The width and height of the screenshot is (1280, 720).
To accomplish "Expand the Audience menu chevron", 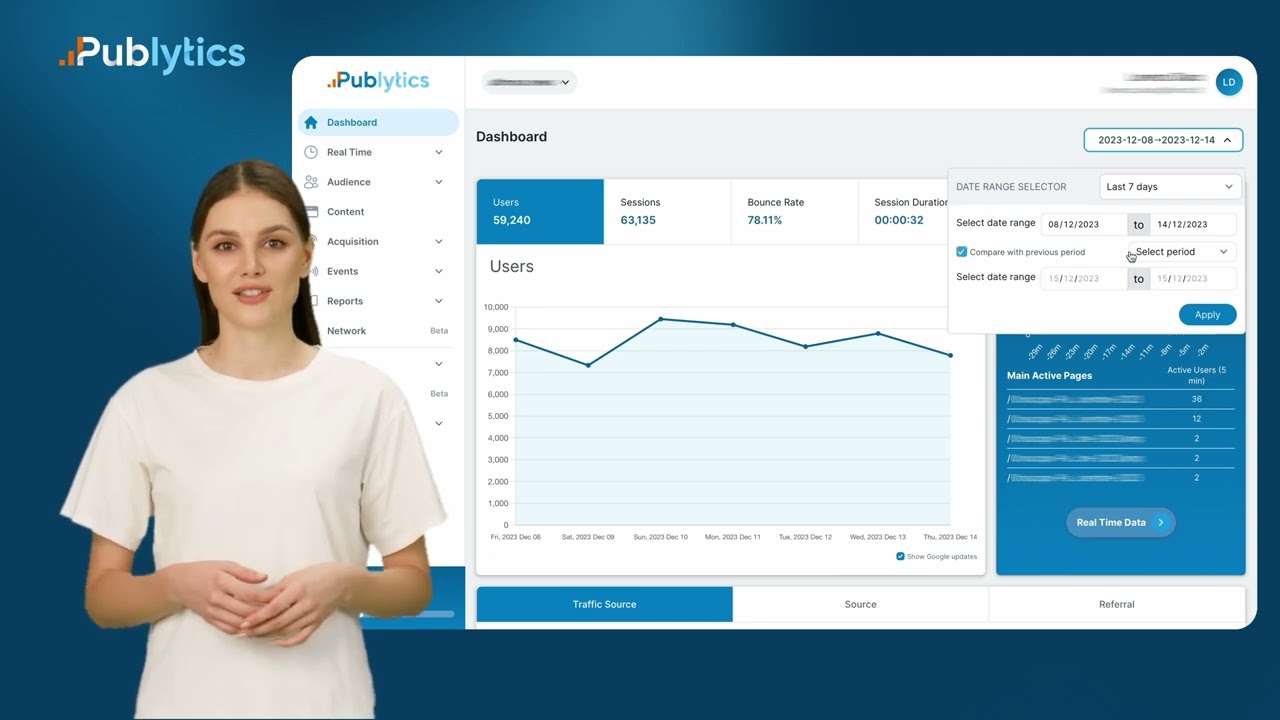I will (x=438, y=182).
